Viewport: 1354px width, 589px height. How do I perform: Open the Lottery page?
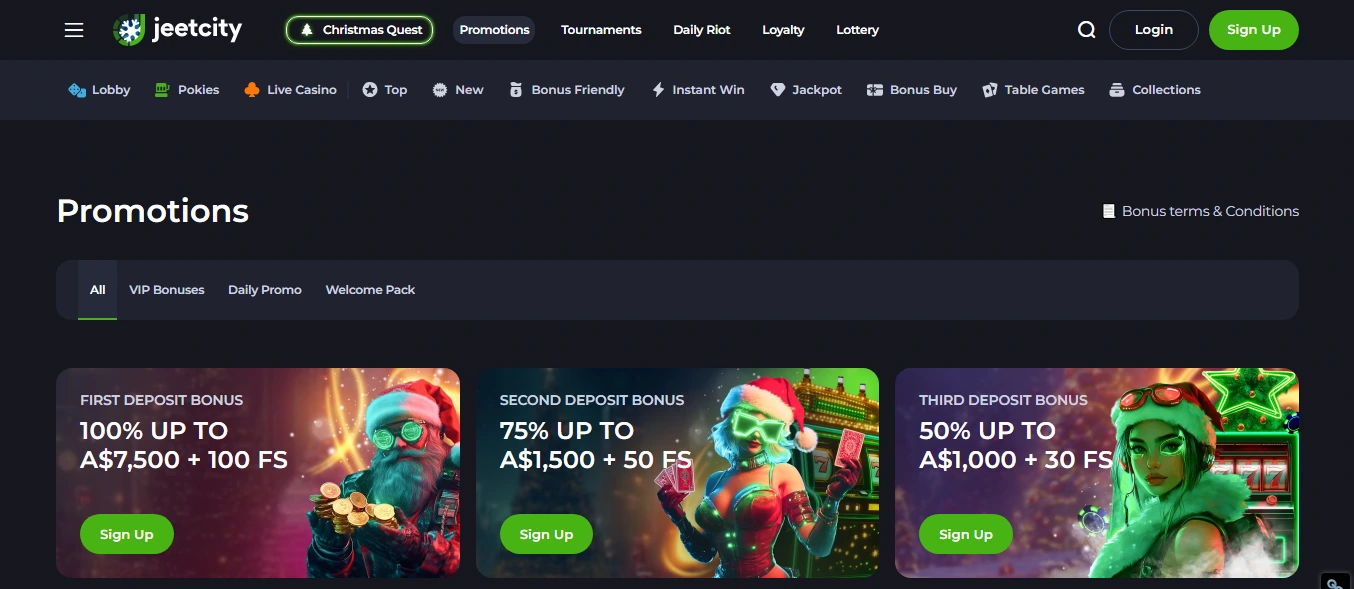point(857,30)
